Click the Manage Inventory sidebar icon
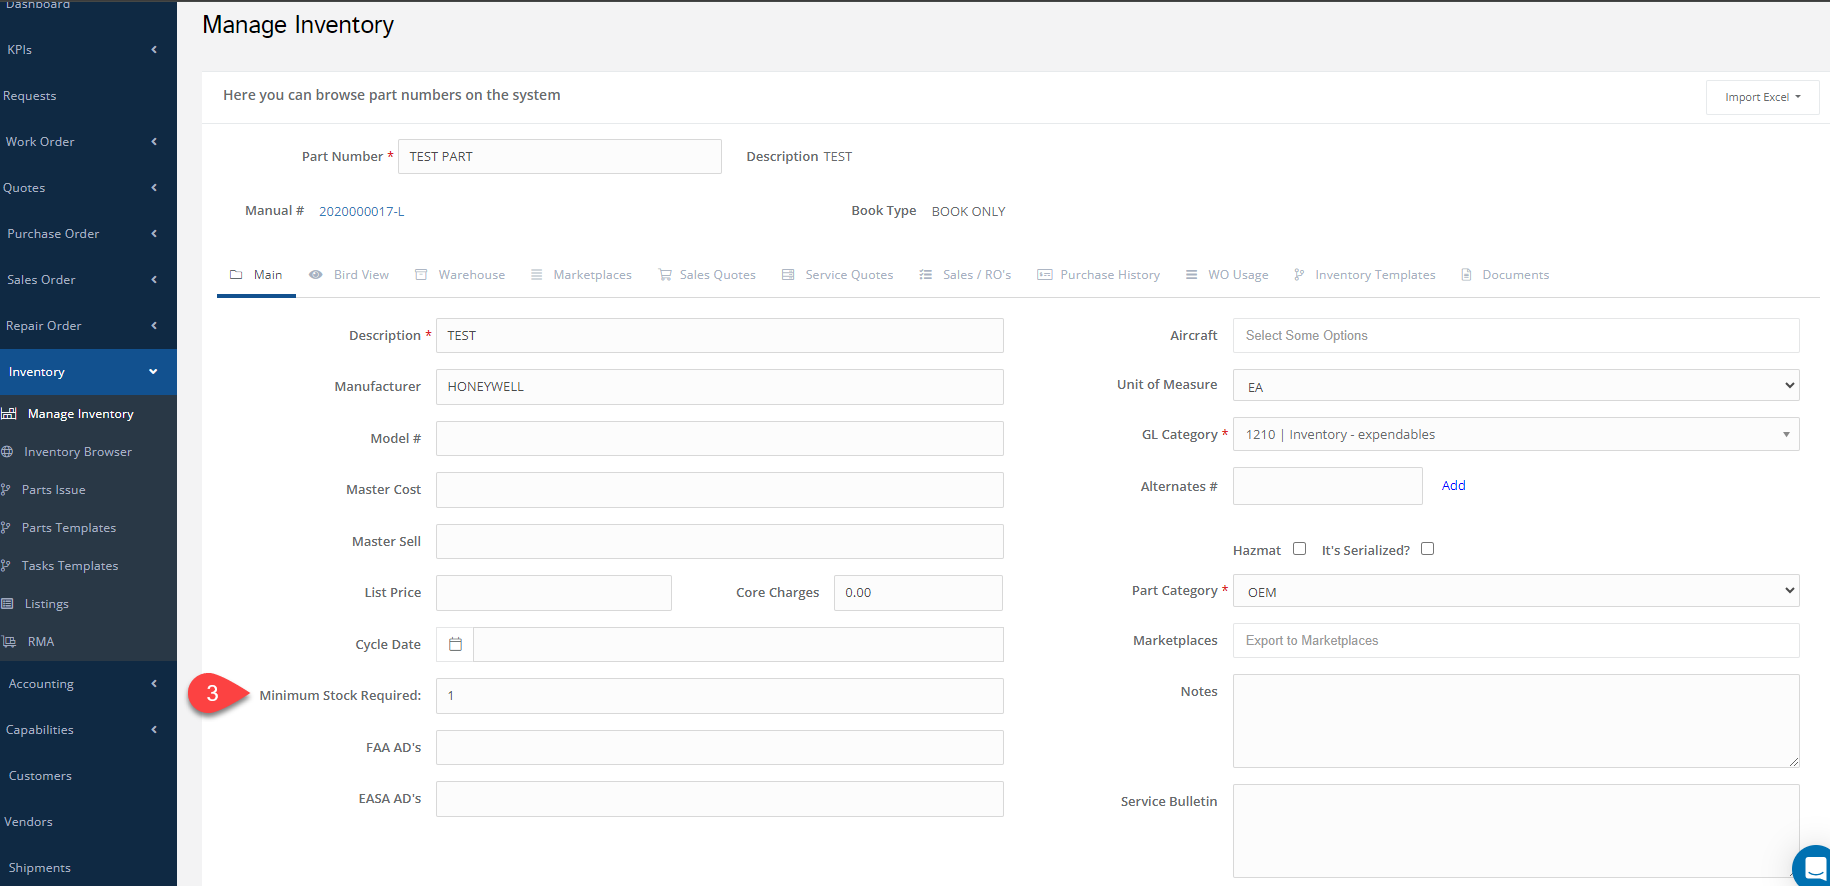Screen dimensions: 1830x886 point(9,414)
